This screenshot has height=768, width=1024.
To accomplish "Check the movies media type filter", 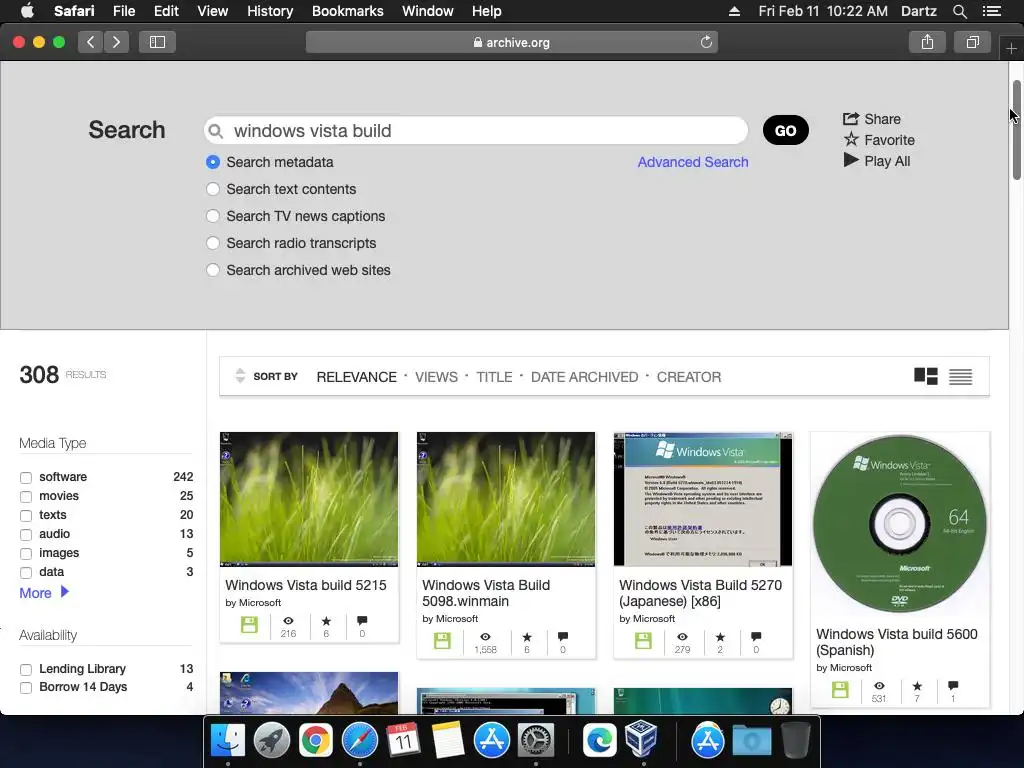I will tap(26, 497).
